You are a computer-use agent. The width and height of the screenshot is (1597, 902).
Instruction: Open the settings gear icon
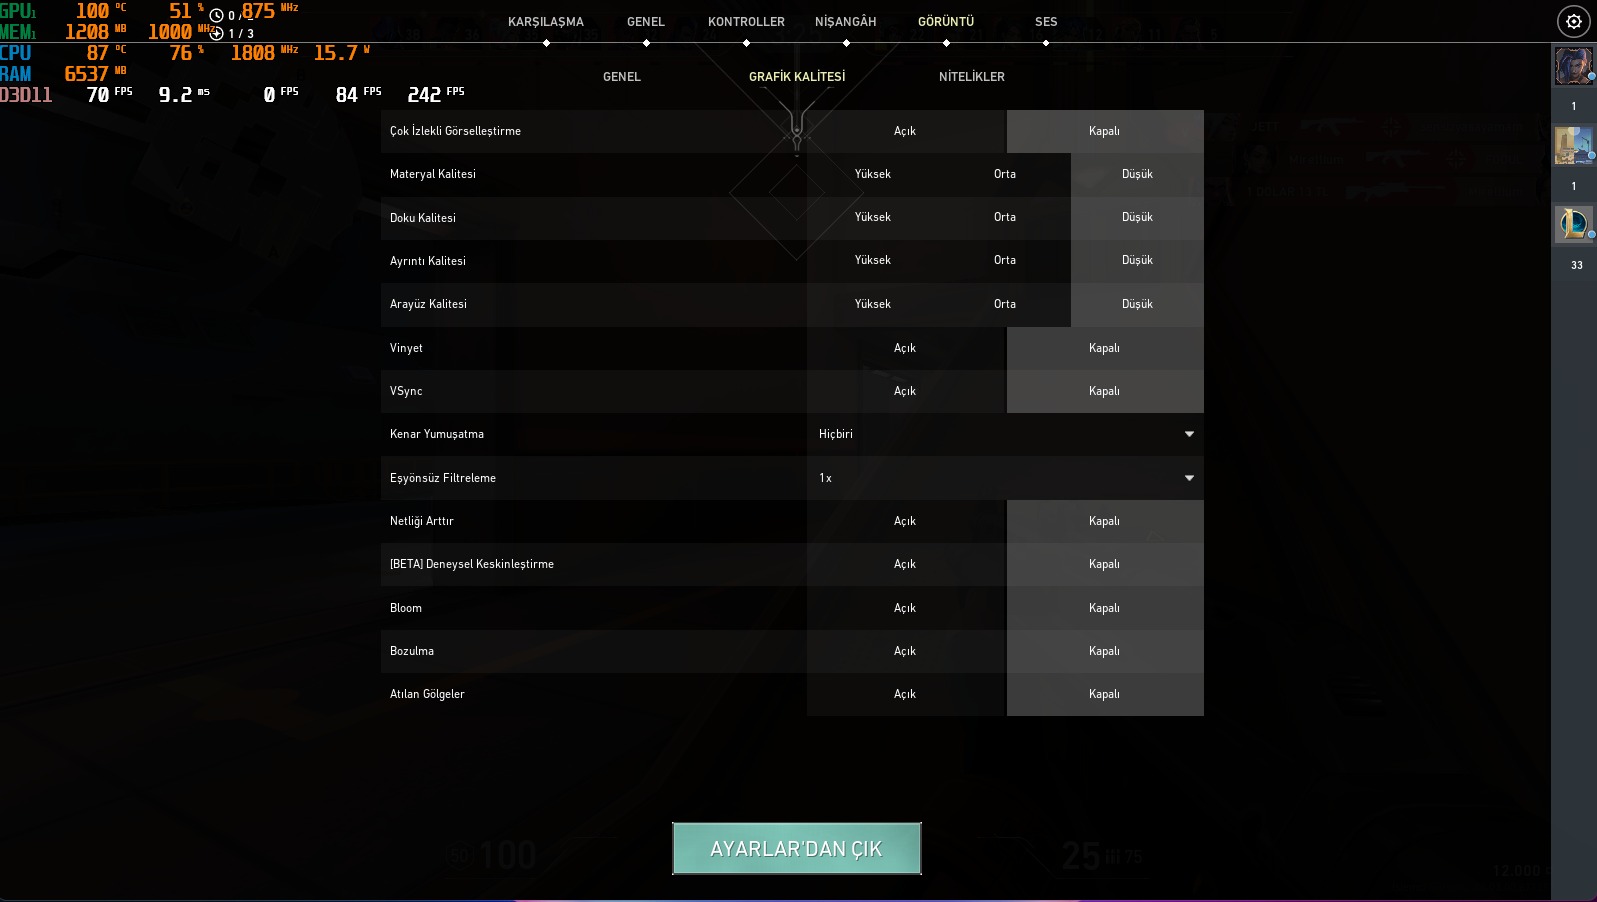pyautogui.click(x=1573, y=21)
